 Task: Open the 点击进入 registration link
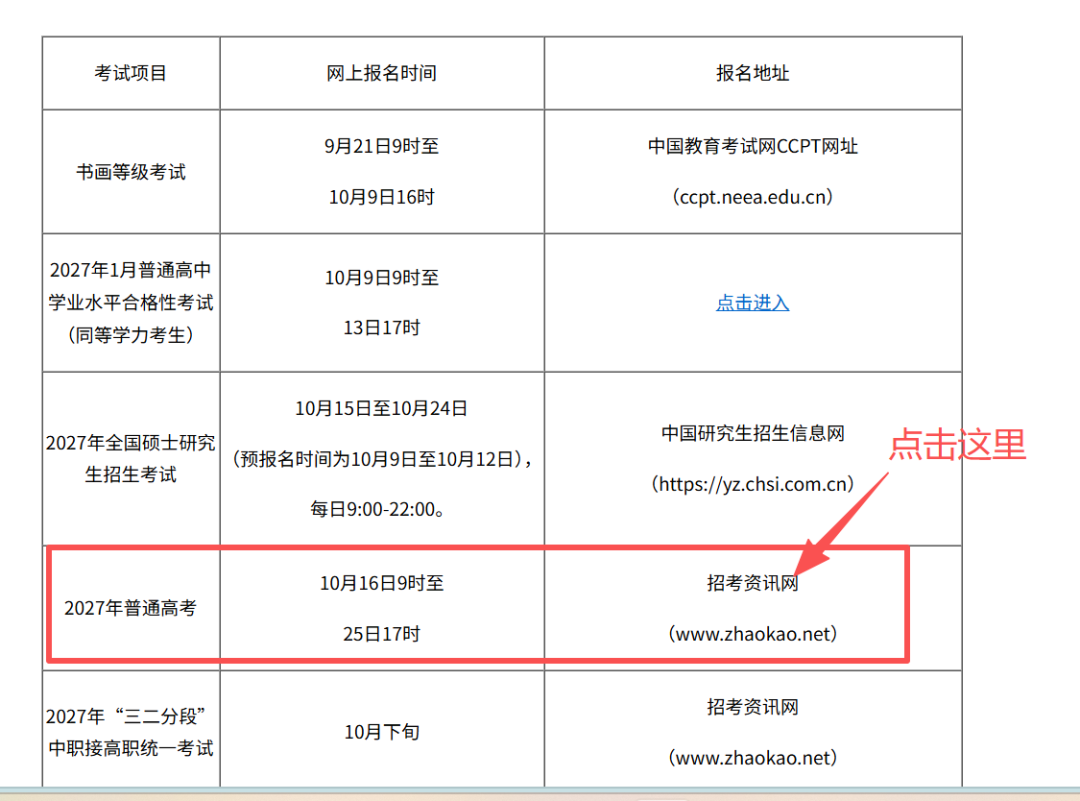coord(752,303)
